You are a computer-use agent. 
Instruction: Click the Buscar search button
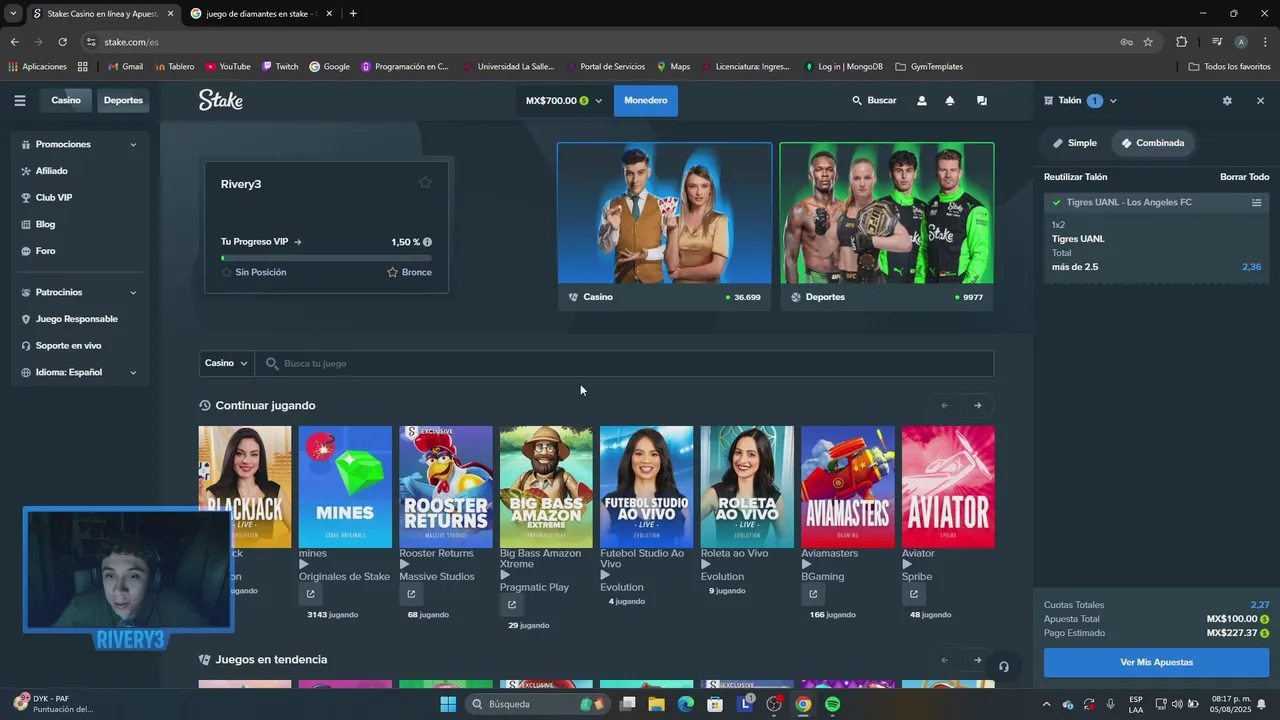coord(874,101)
